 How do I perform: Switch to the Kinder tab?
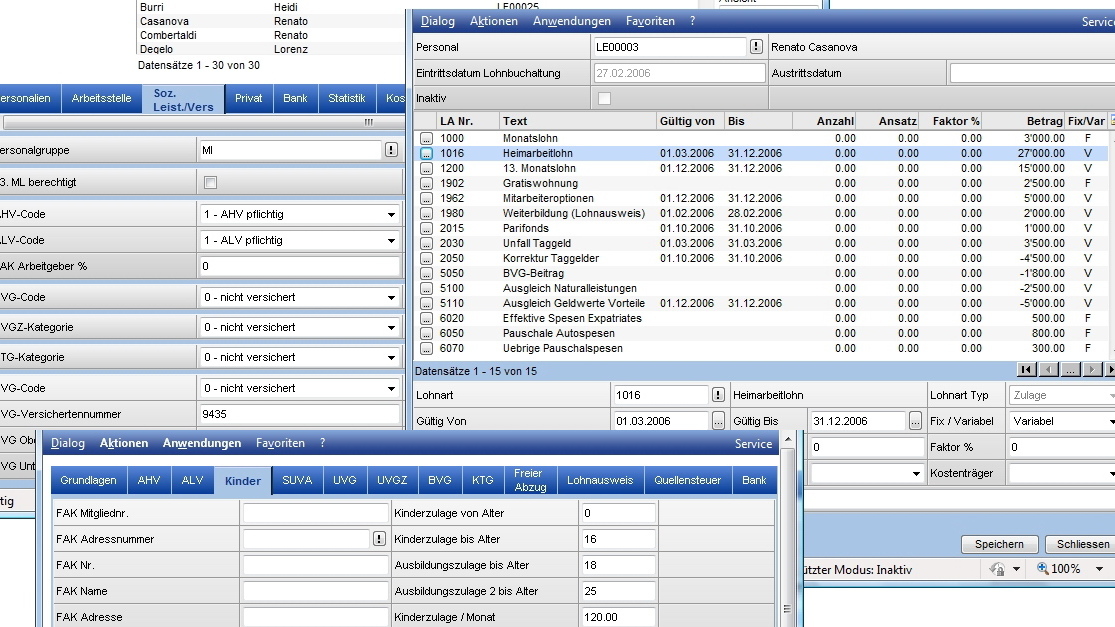pyautogui.click(x=242, y=481)
